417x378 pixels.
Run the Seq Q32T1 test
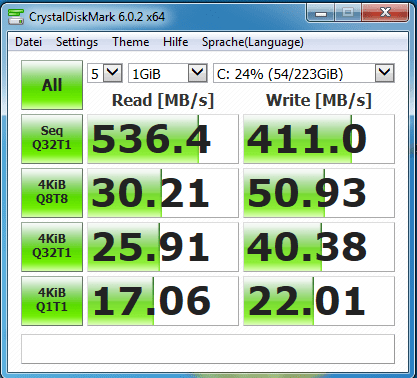(x=52, y=139)
